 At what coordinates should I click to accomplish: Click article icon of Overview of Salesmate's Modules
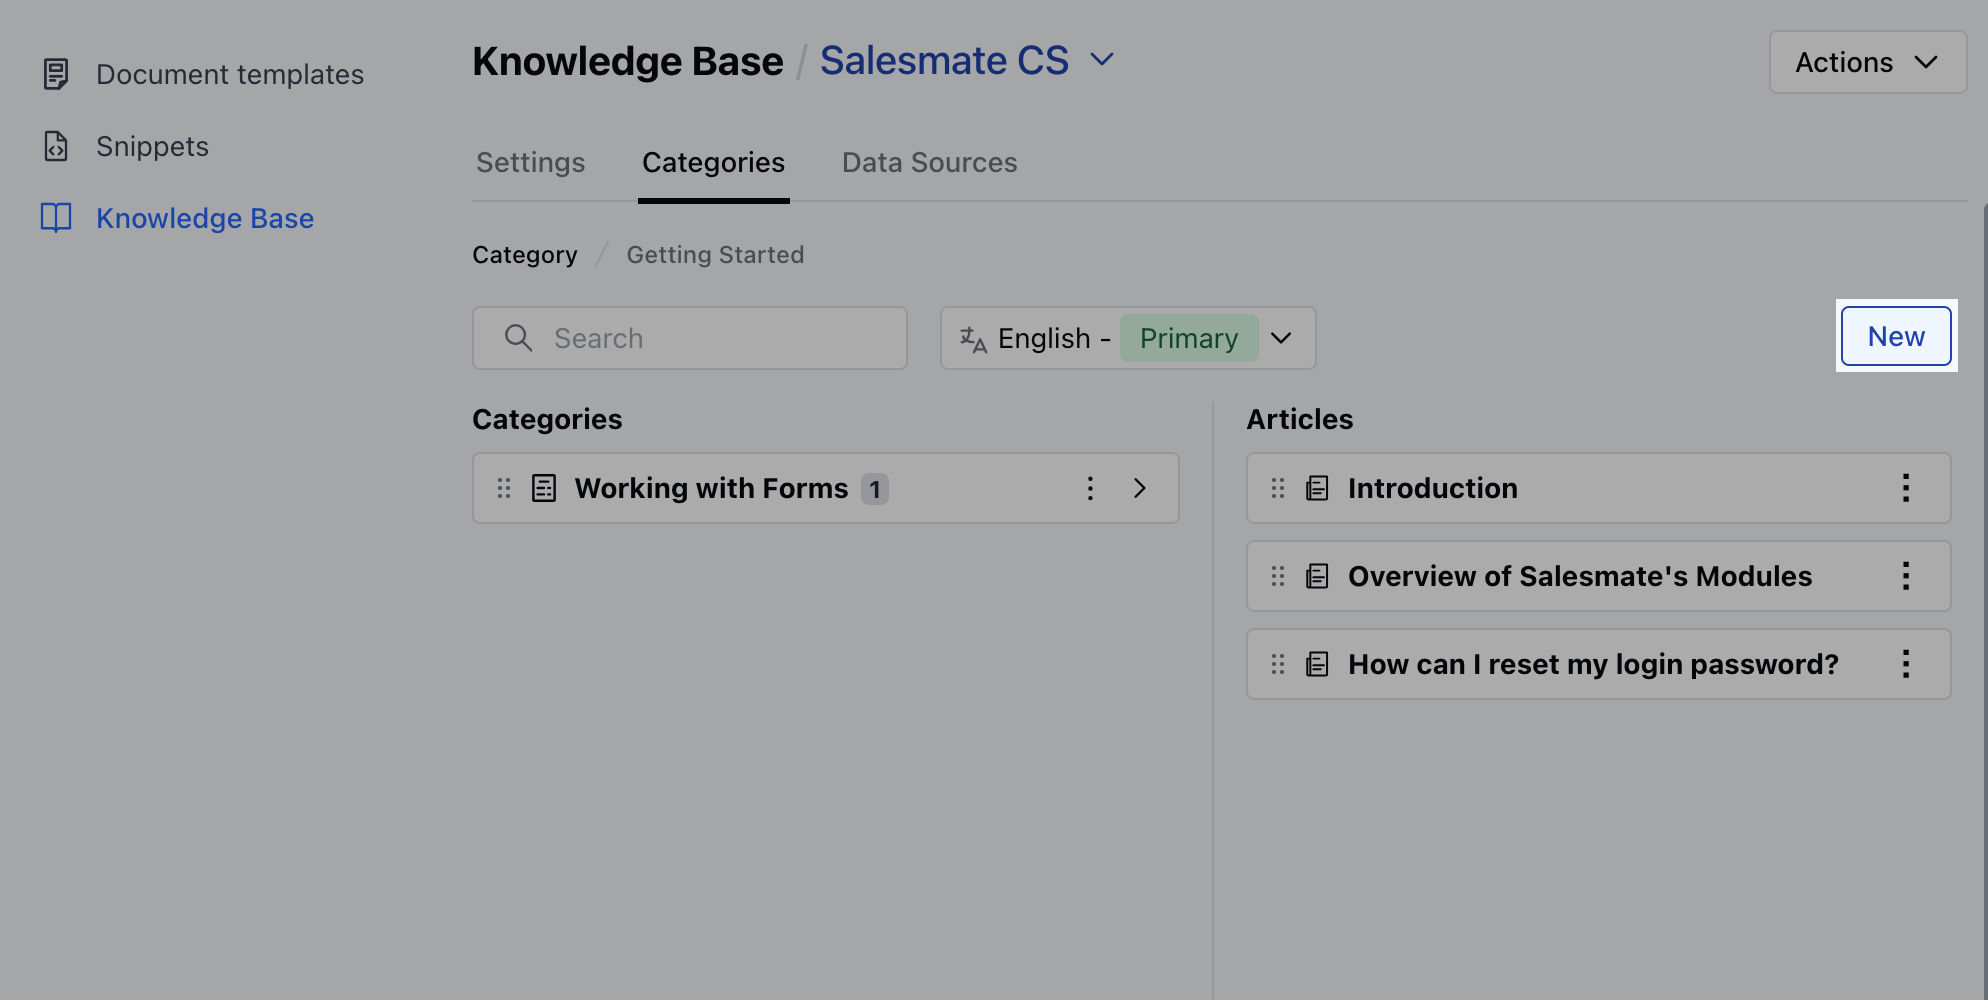[x=1318, y=576]
